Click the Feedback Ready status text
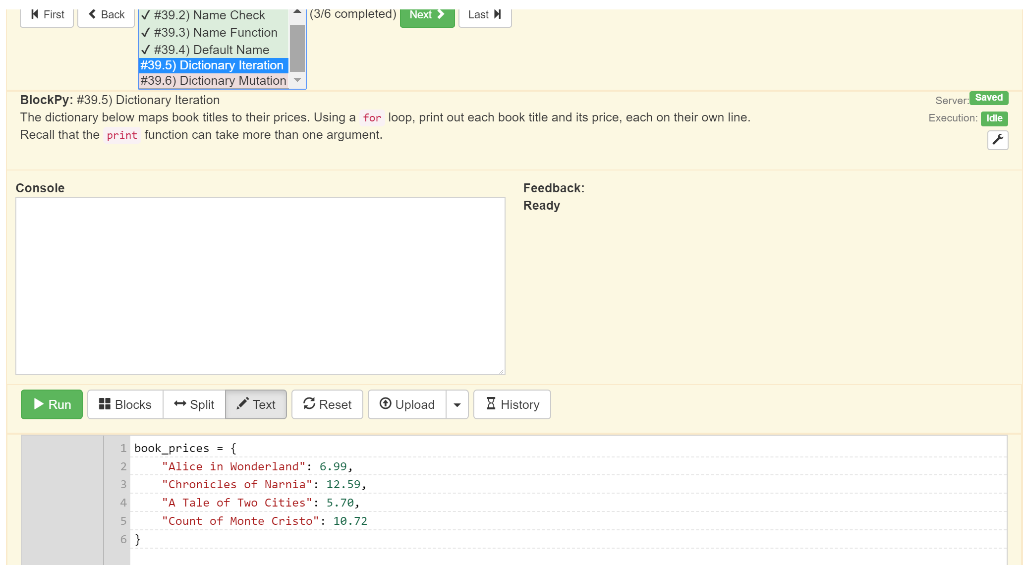 click(x=541, y=206)
